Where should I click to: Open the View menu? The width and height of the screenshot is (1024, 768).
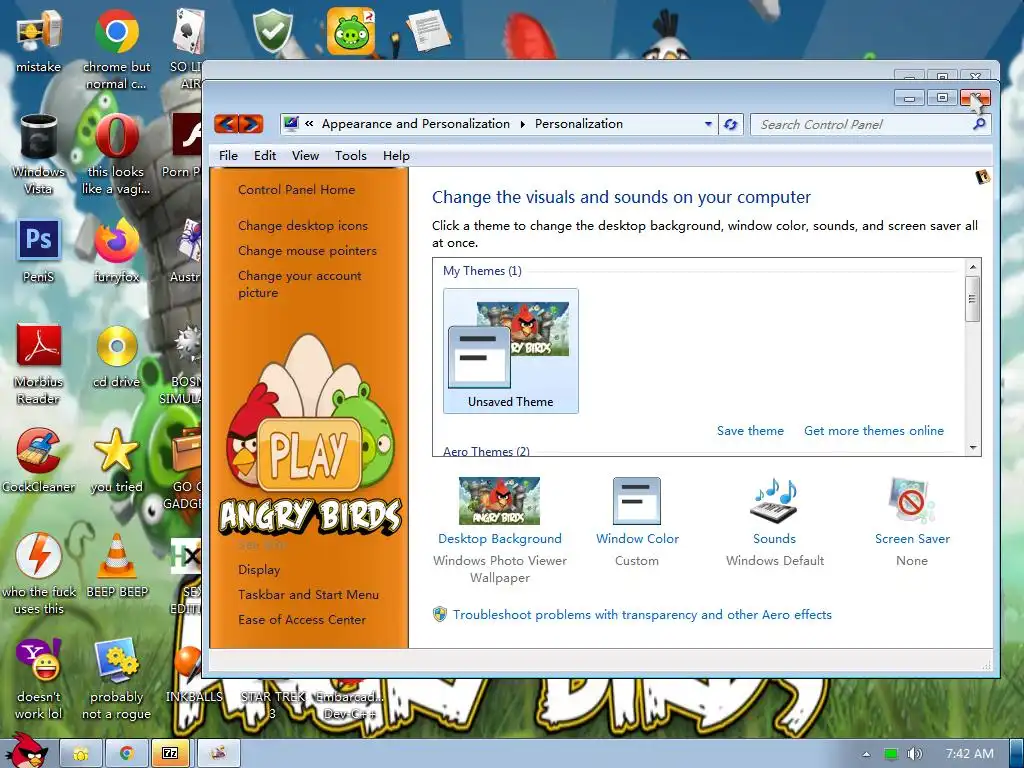305,155
